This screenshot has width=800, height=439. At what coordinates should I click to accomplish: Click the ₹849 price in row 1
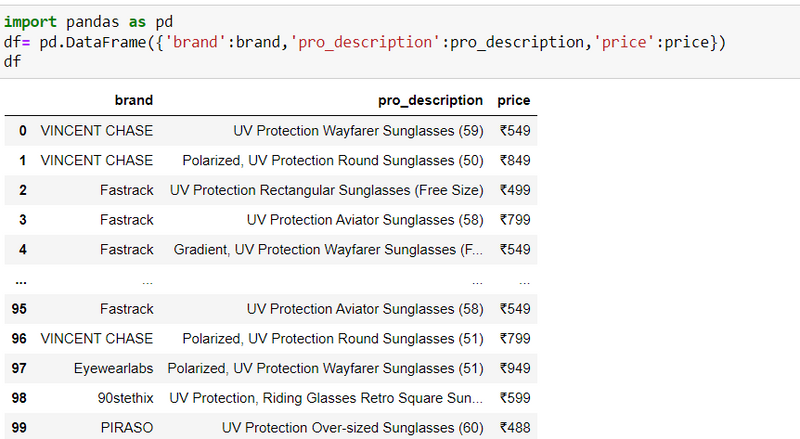click(515, 160)
